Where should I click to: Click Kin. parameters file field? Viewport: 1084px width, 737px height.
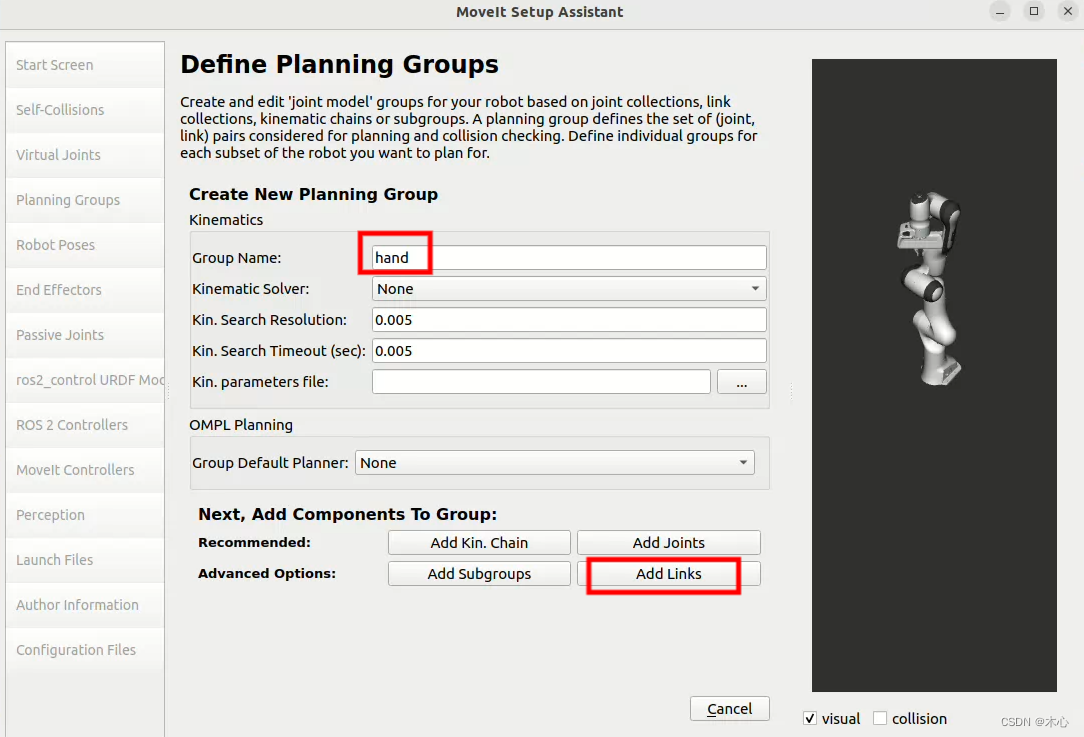coord(541,382)
